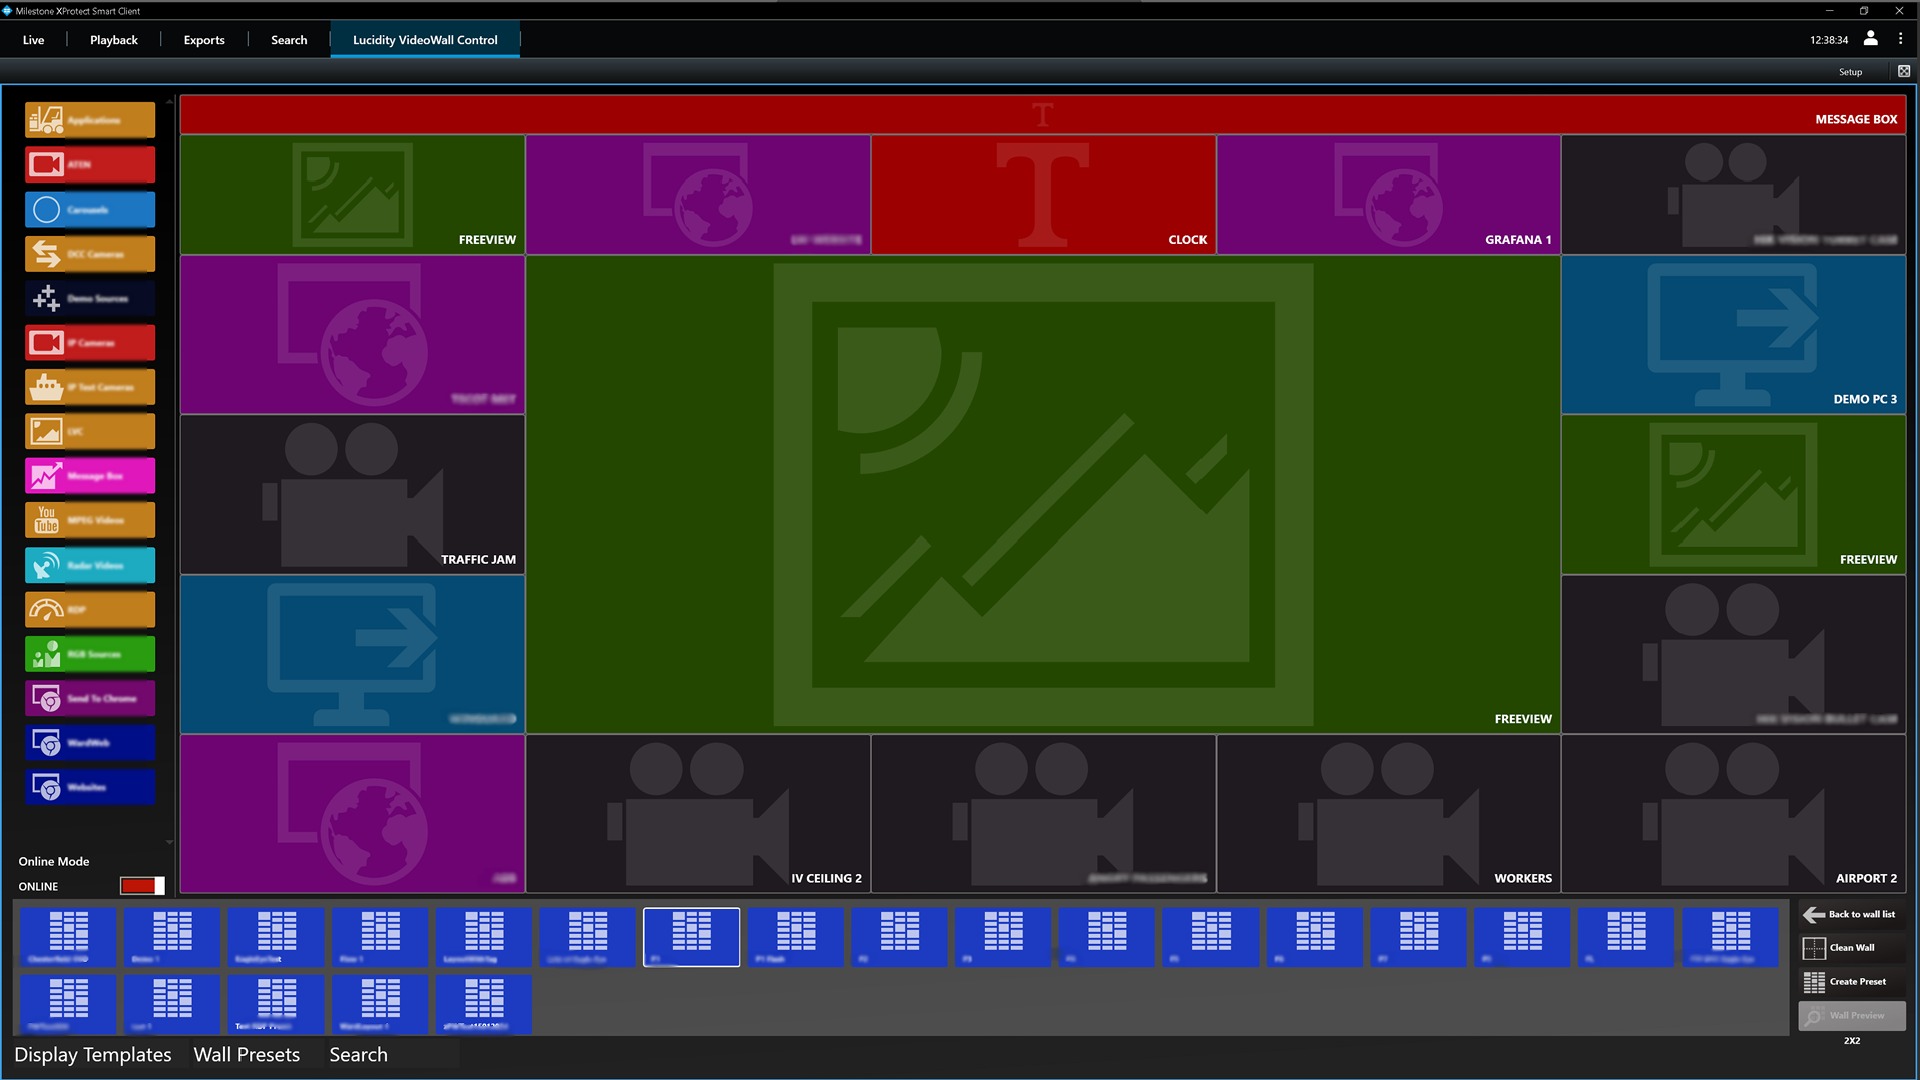Select the IV CEILING 2 camera tile
Screen dimensions: 1920x1080
(698, 814)
